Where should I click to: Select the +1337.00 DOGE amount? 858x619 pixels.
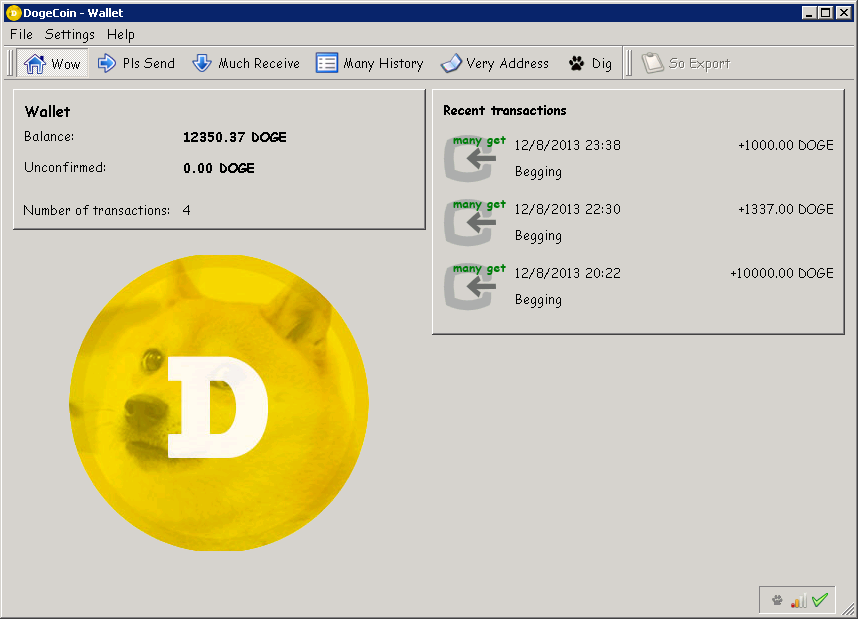(x=786, y=209)
